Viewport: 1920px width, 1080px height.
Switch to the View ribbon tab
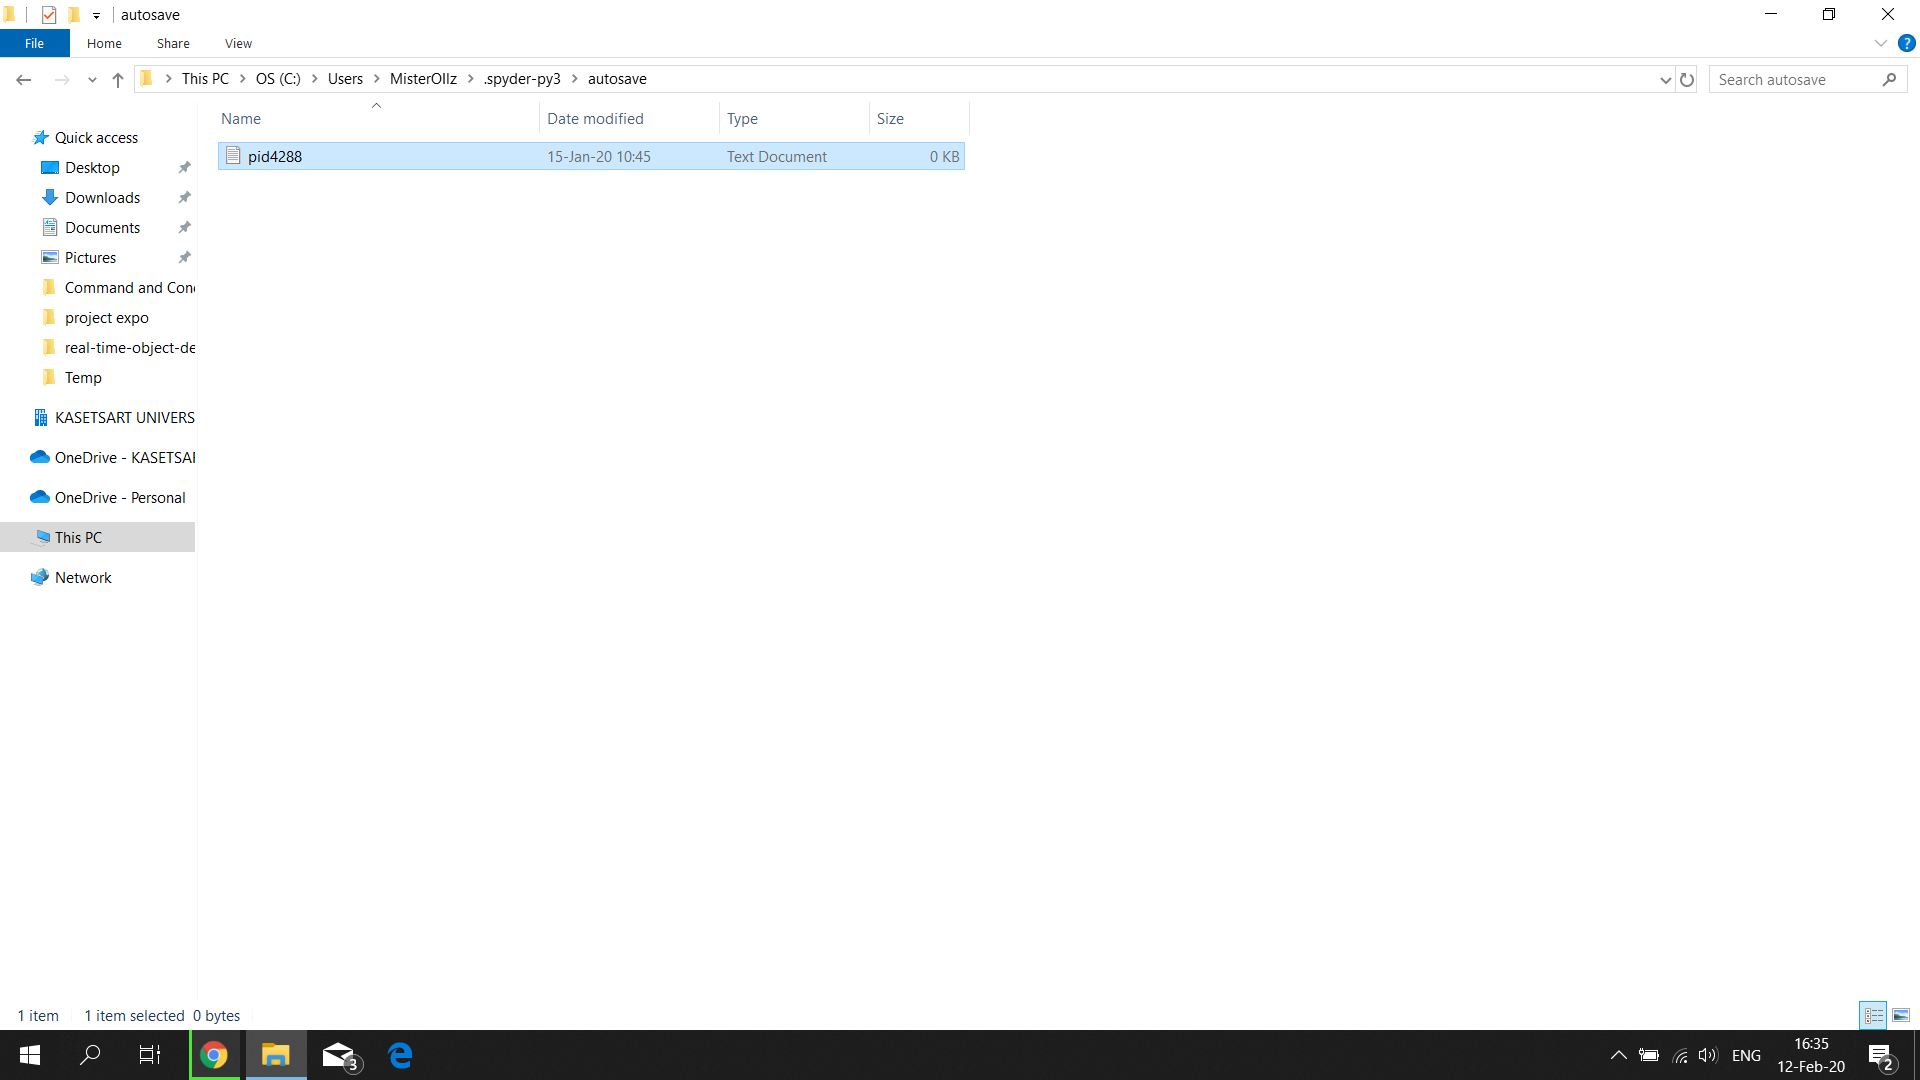pyautogui.click(x=238, y=43)
